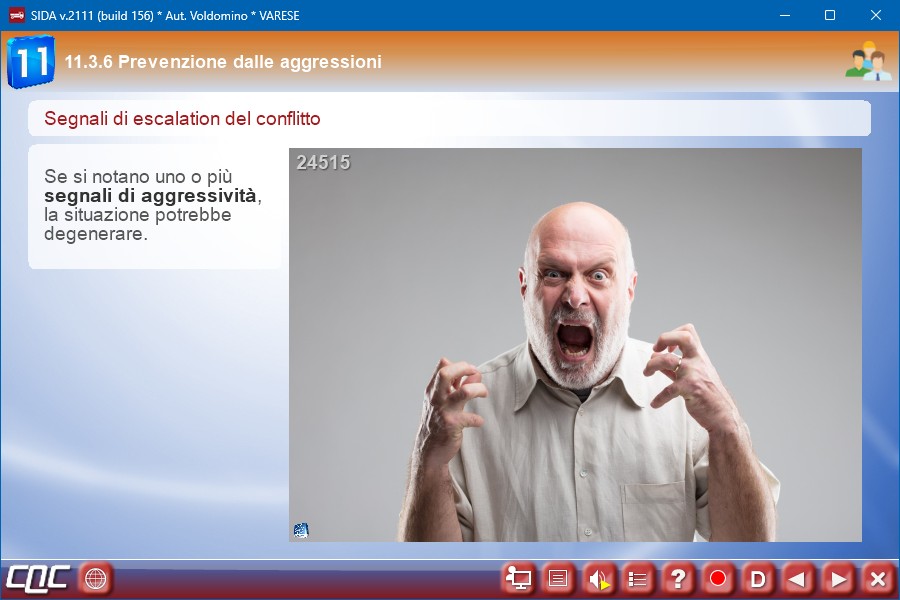Click the angry man image 24515
This screenshot has width=900, height=600.
575,345
